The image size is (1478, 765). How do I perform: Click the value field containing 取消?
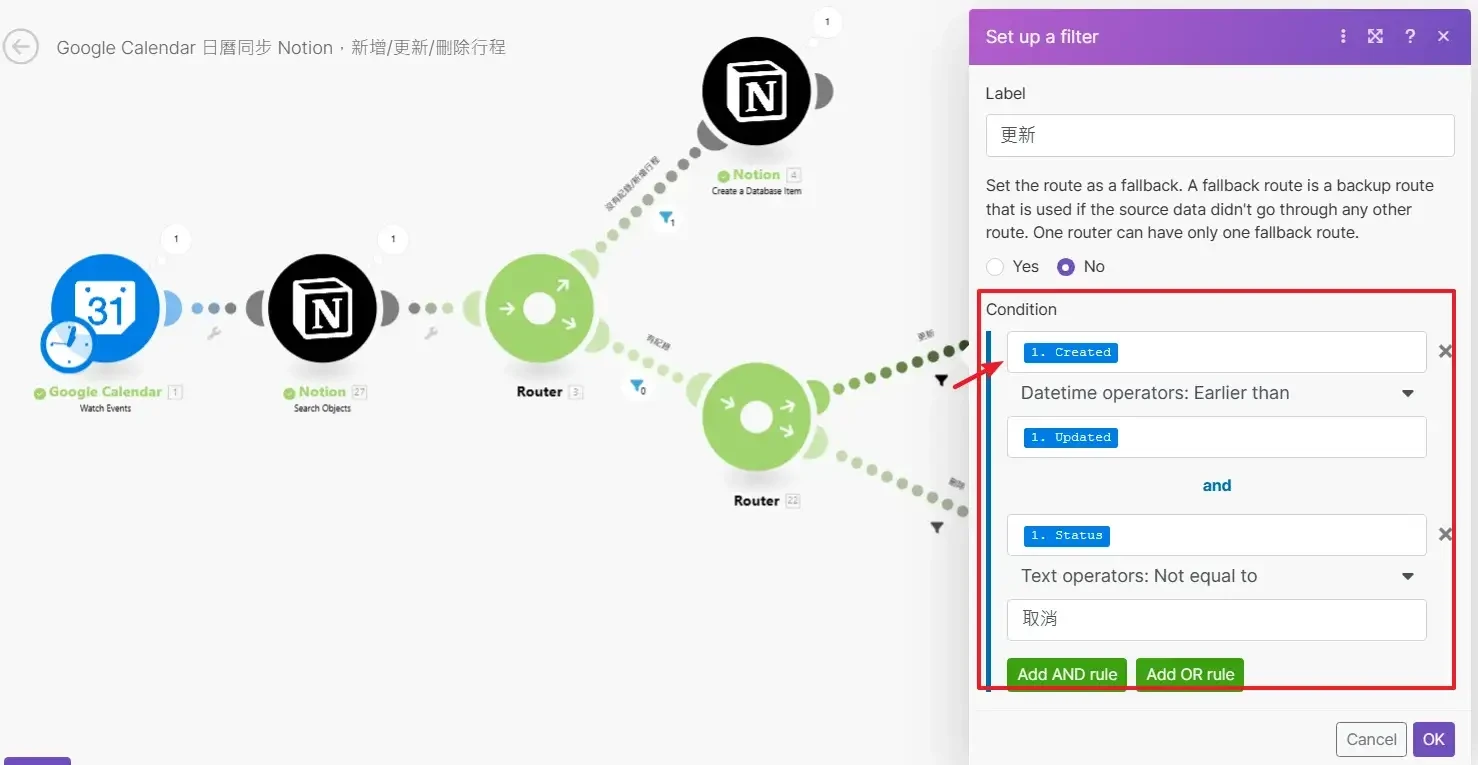coord(1217,619)
